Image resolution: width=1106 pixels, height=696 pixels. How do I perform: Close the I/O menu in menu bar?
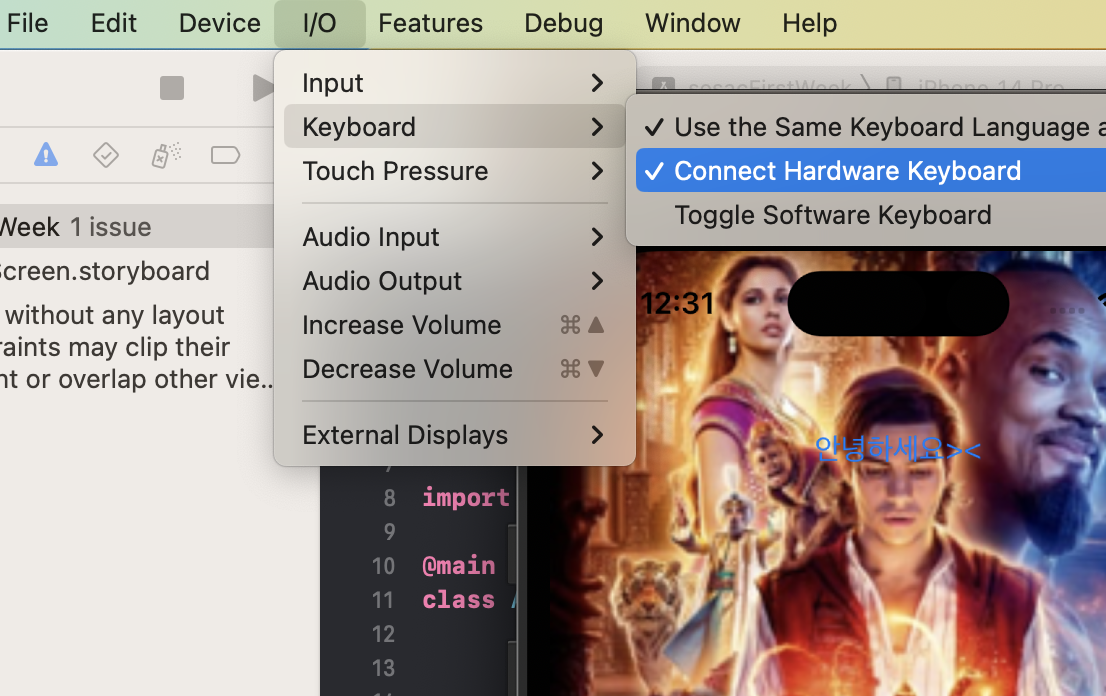[320, 23]
